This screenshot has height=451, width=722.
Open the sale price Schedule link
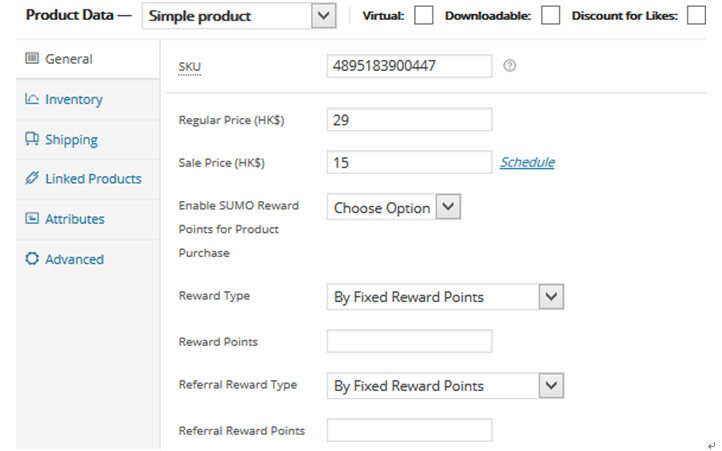(x=527, y=162)
